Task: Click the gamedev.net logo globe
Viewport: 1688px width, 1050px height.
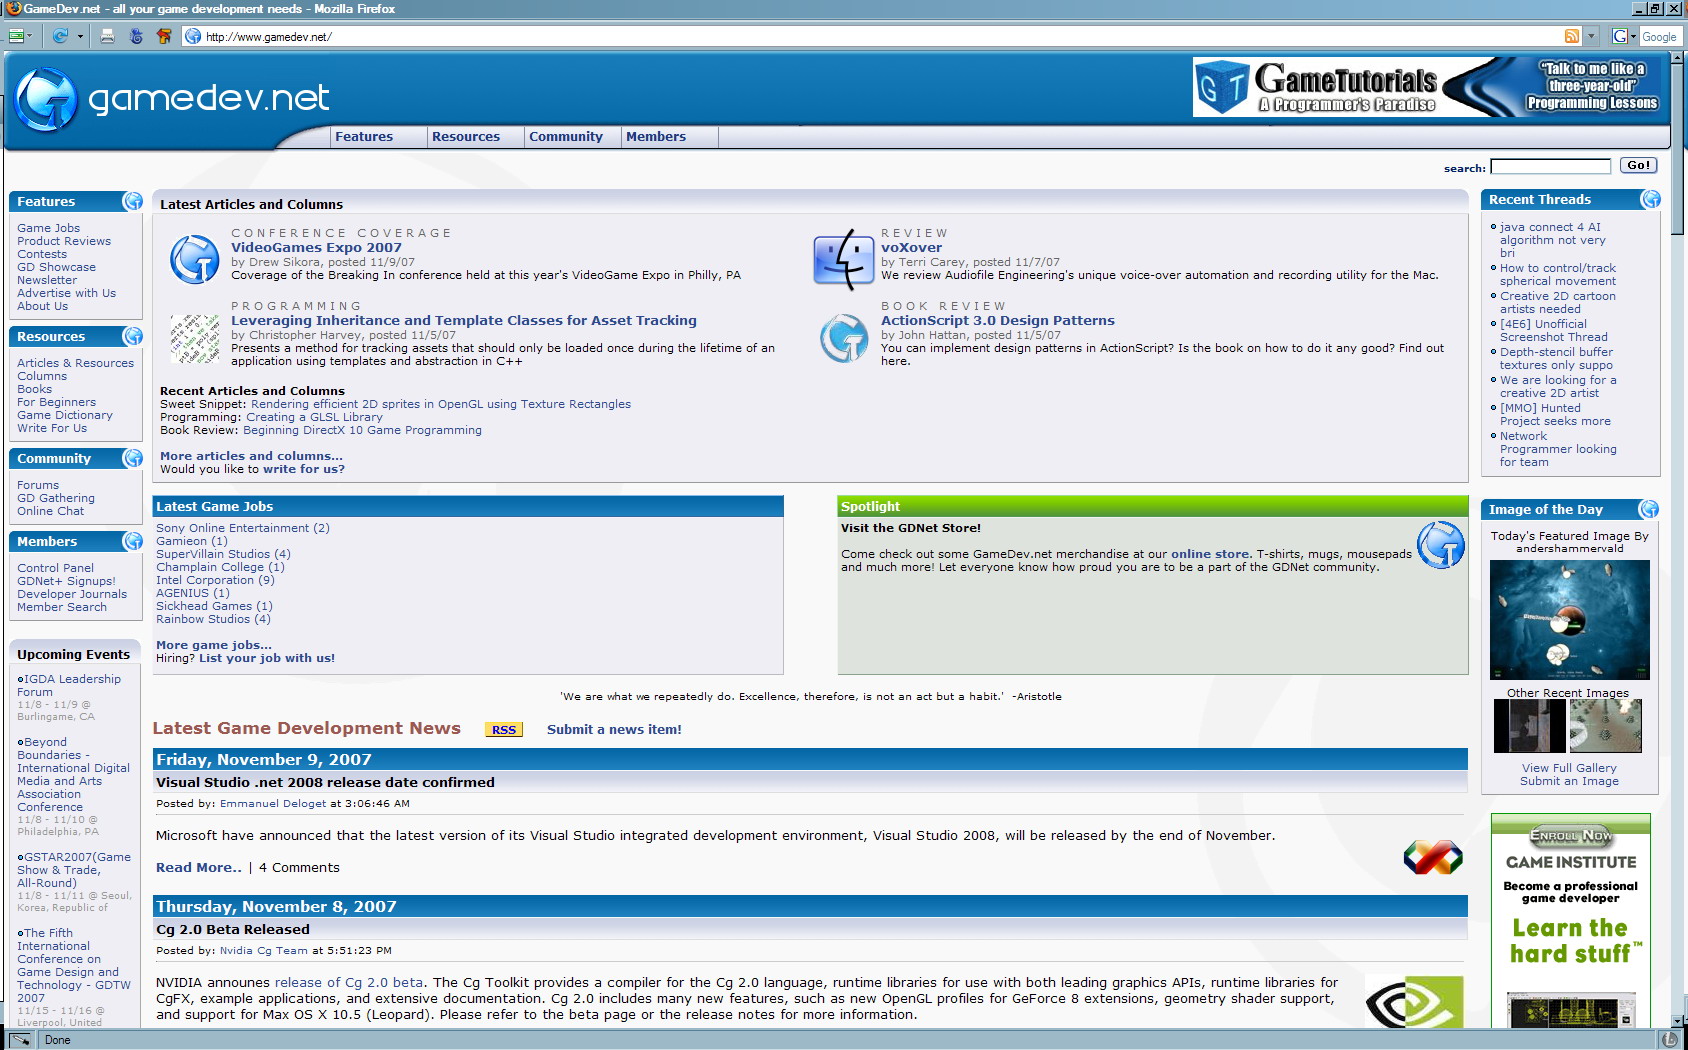Action: (47, 99)
